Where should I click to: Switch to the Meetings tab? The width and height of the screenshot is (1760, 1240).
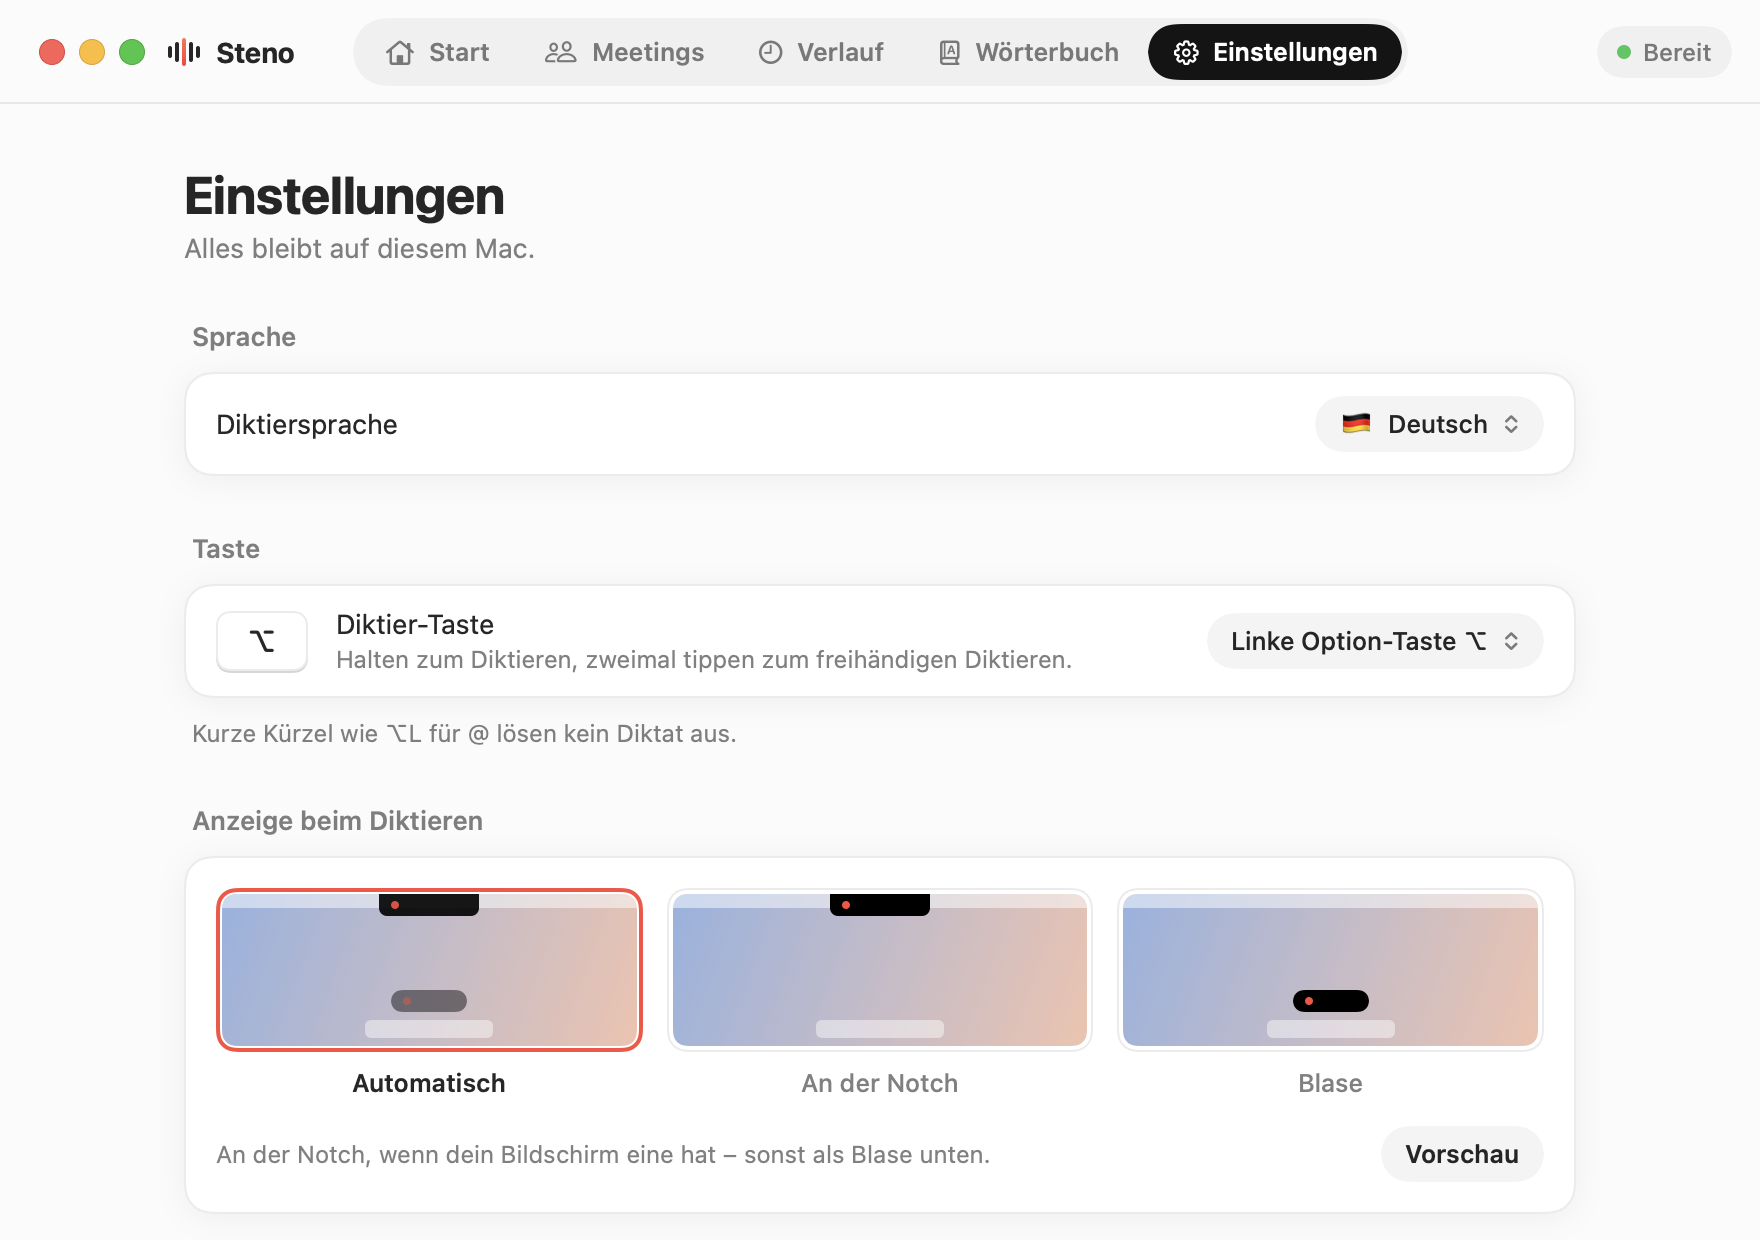coord(624,52)
